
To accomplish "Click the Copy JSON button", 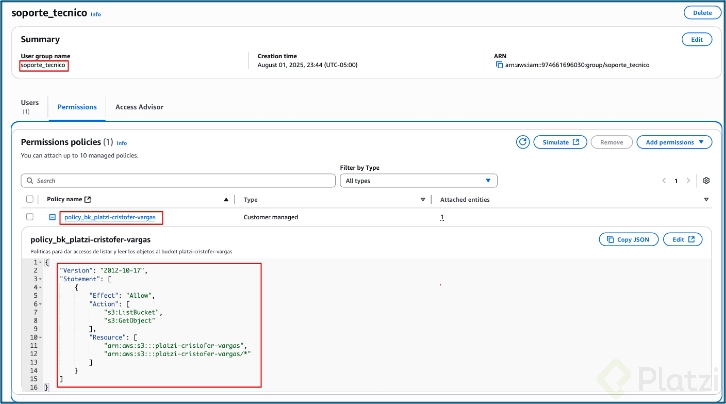I will [628, 239].
